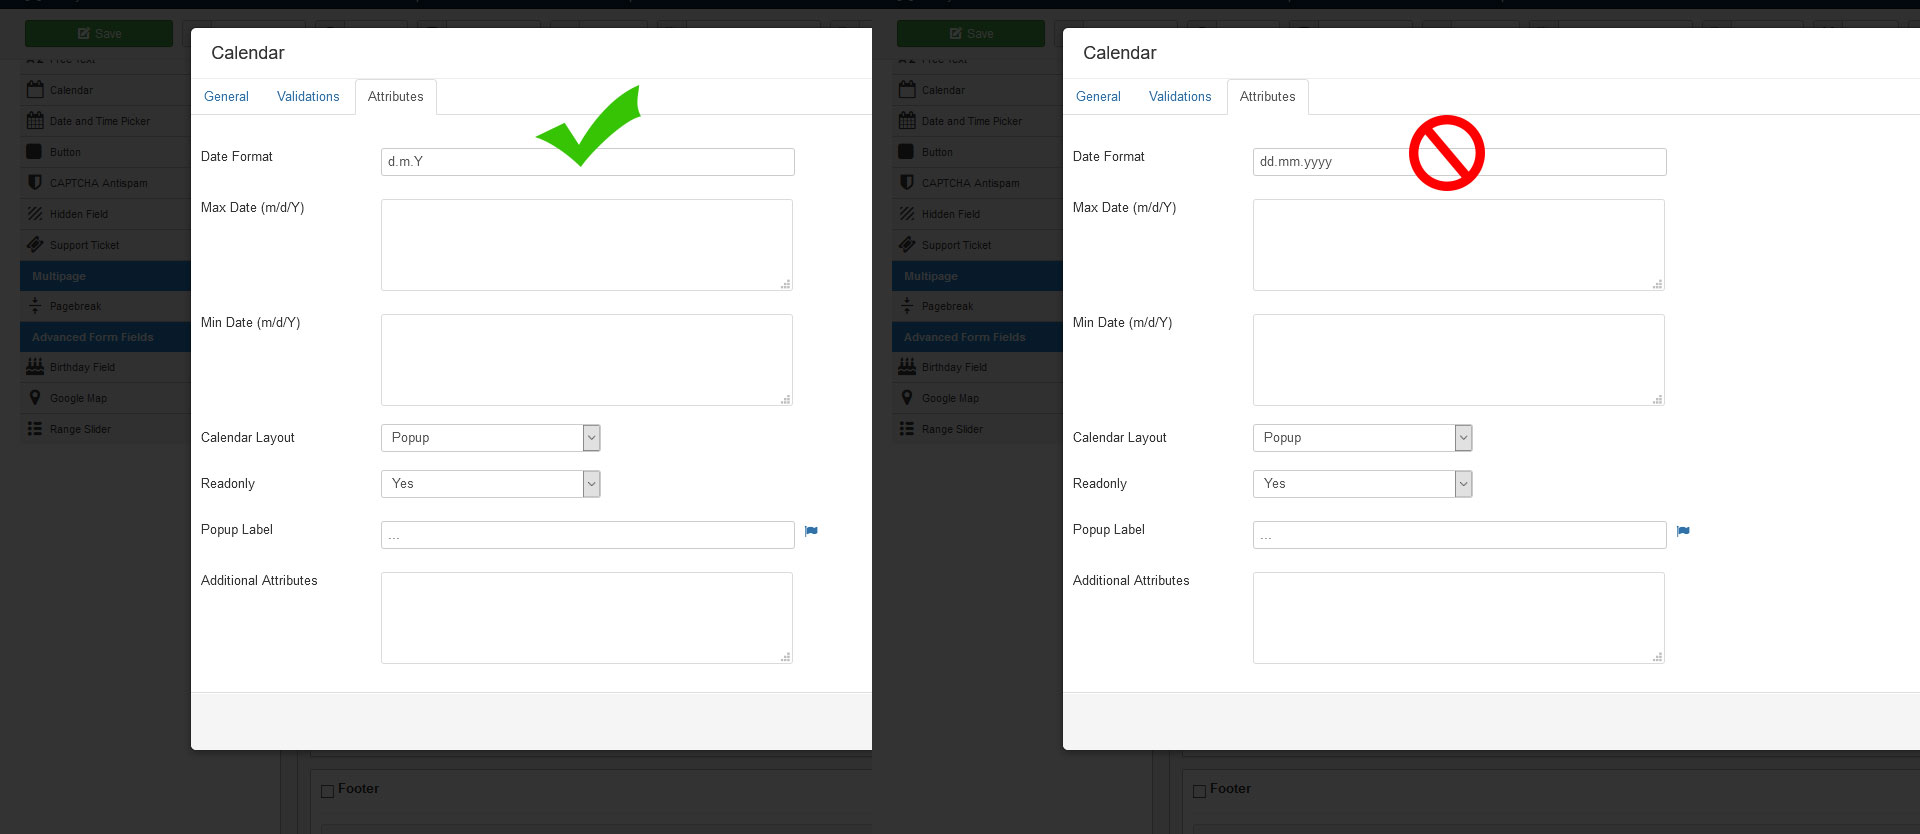Collapse the Multipage section header in left sidebar
The image size is (1920, 834).
pos(105,276)
